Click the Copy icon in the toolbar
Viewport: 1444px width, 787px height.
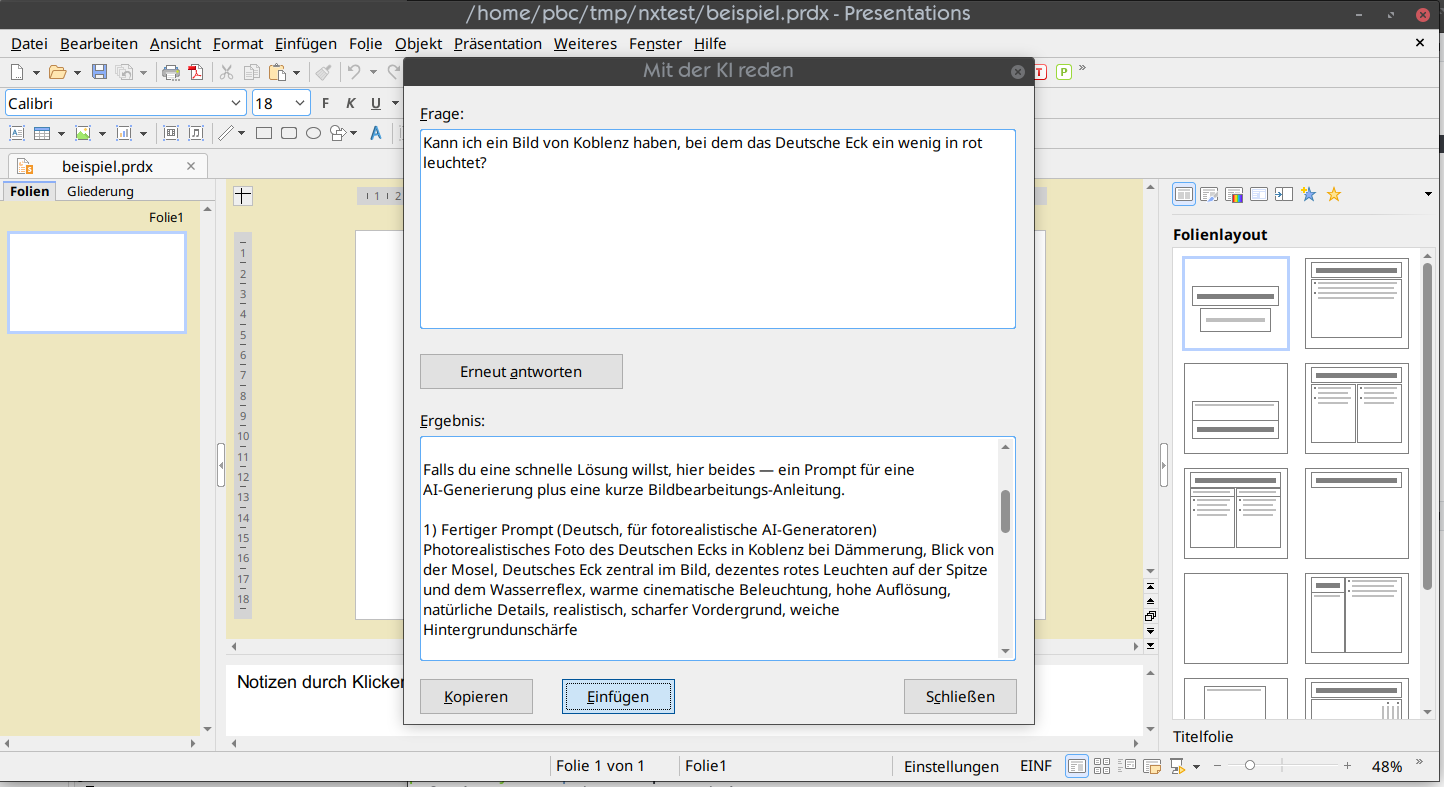click(252, 72)
